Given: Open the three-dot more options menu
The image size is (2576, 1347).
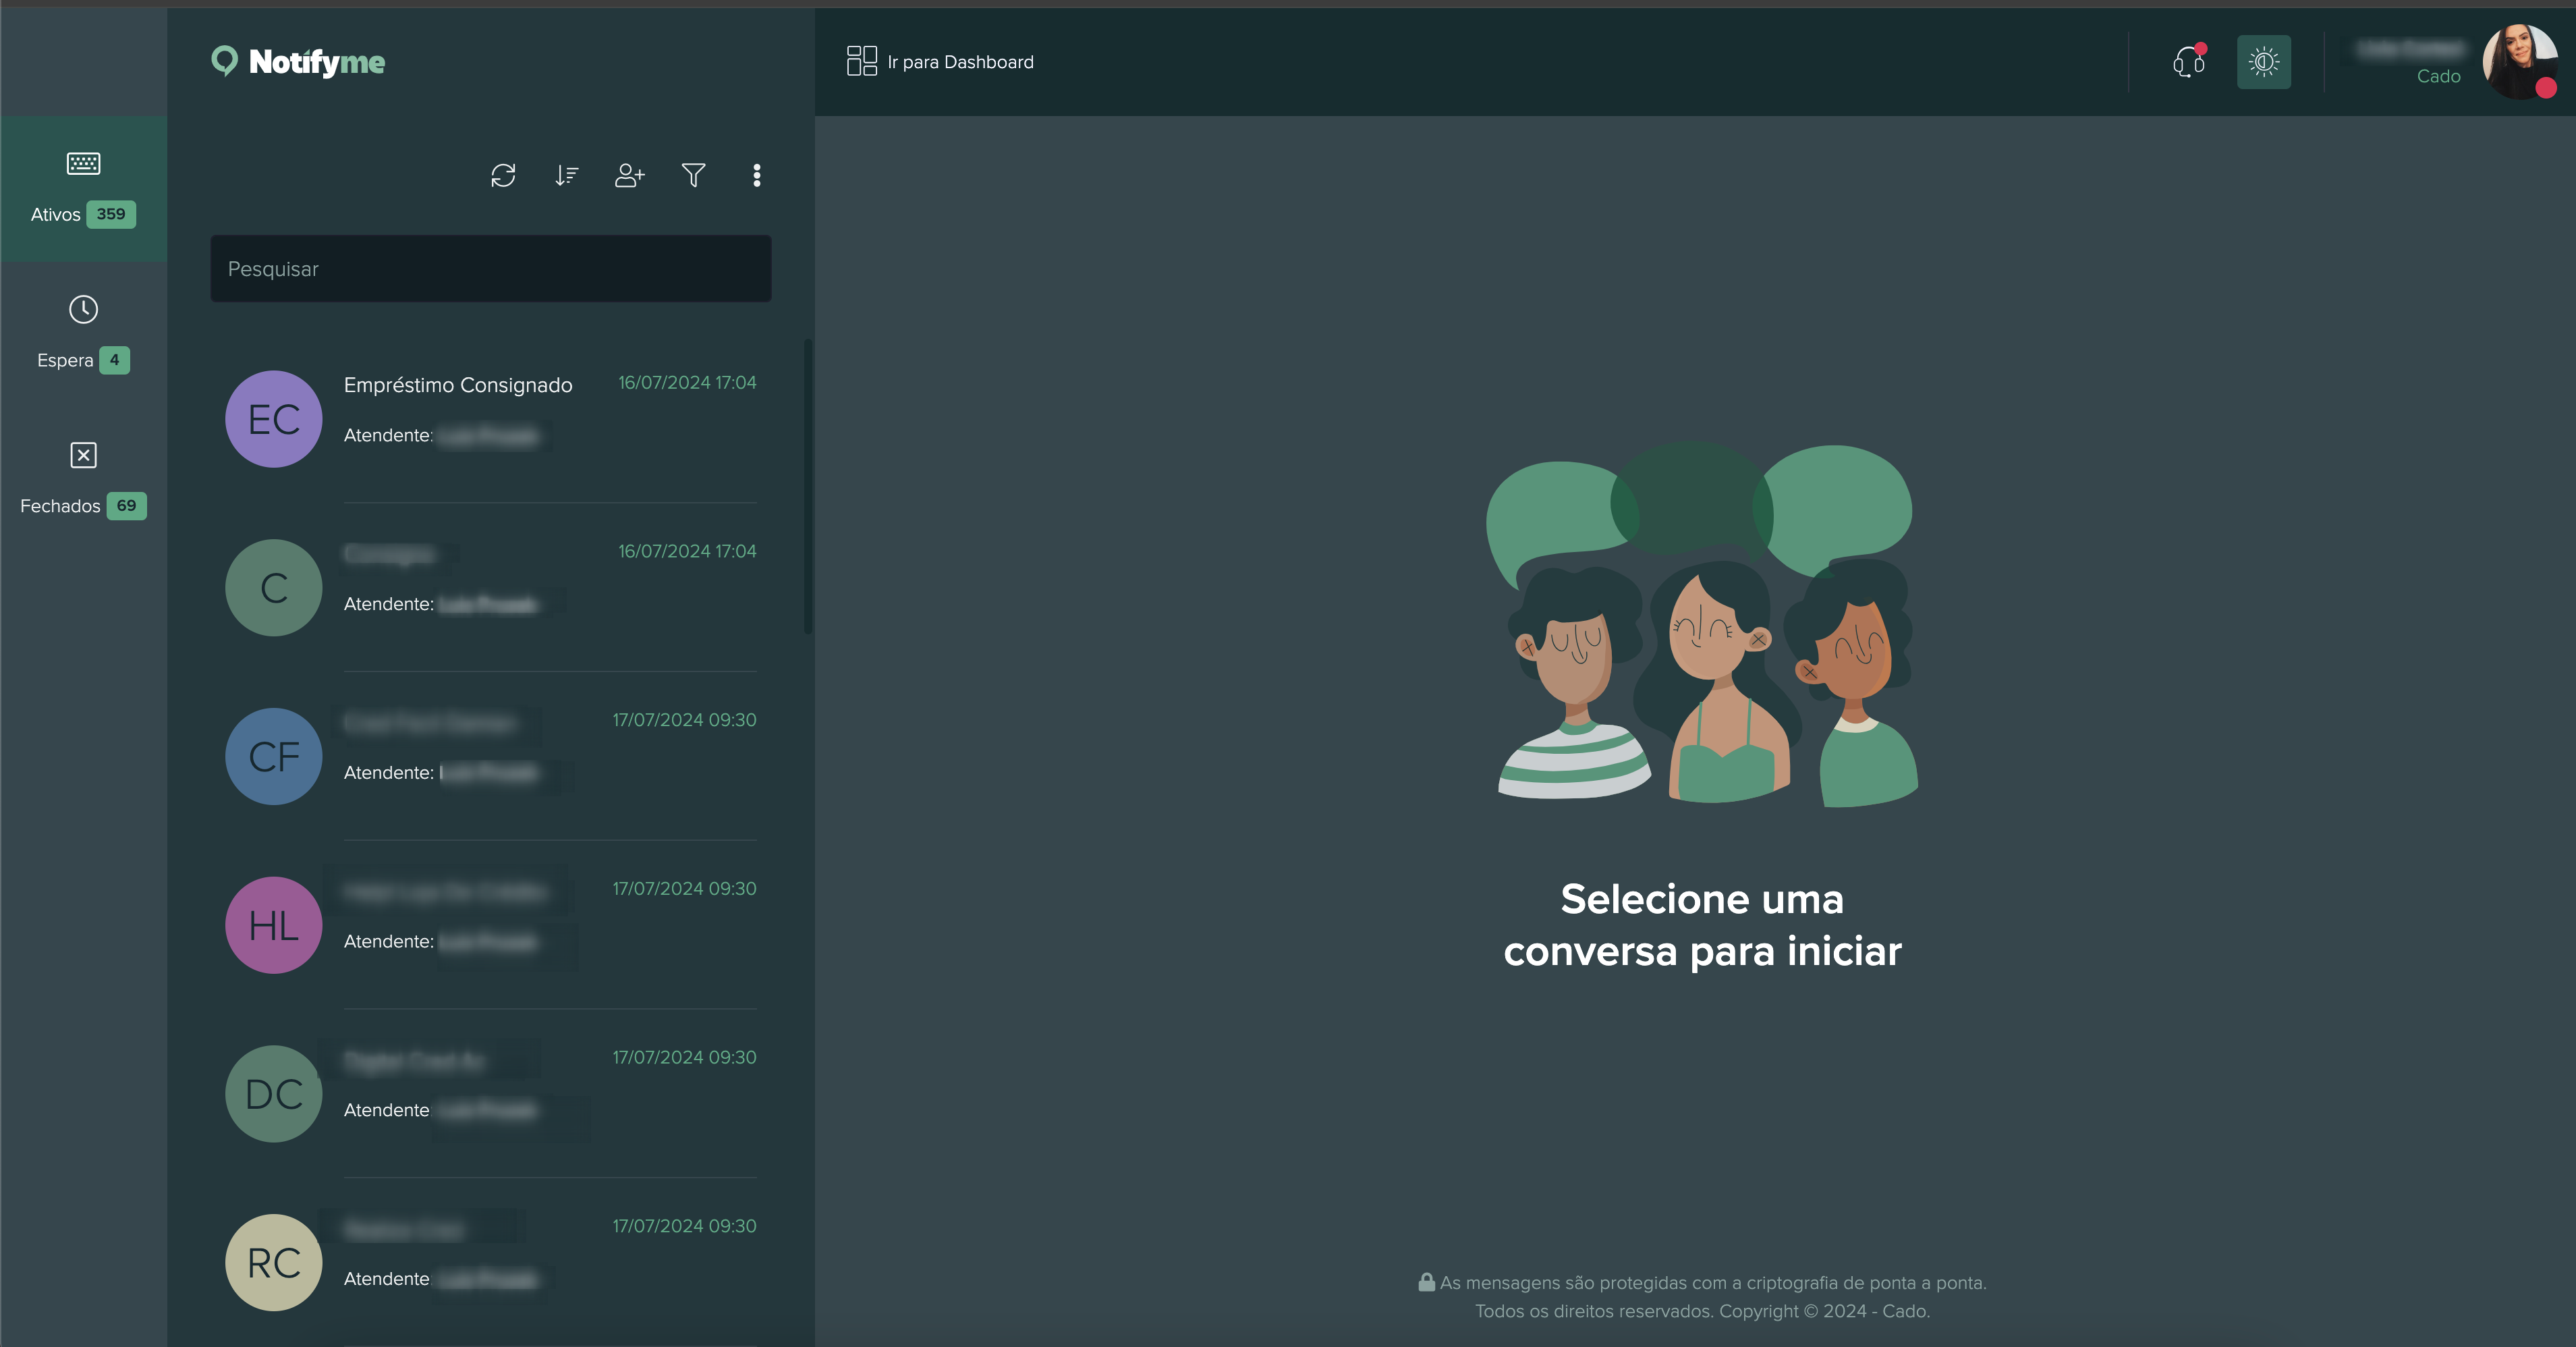Looking at the screenshot, I should [756, 175].
